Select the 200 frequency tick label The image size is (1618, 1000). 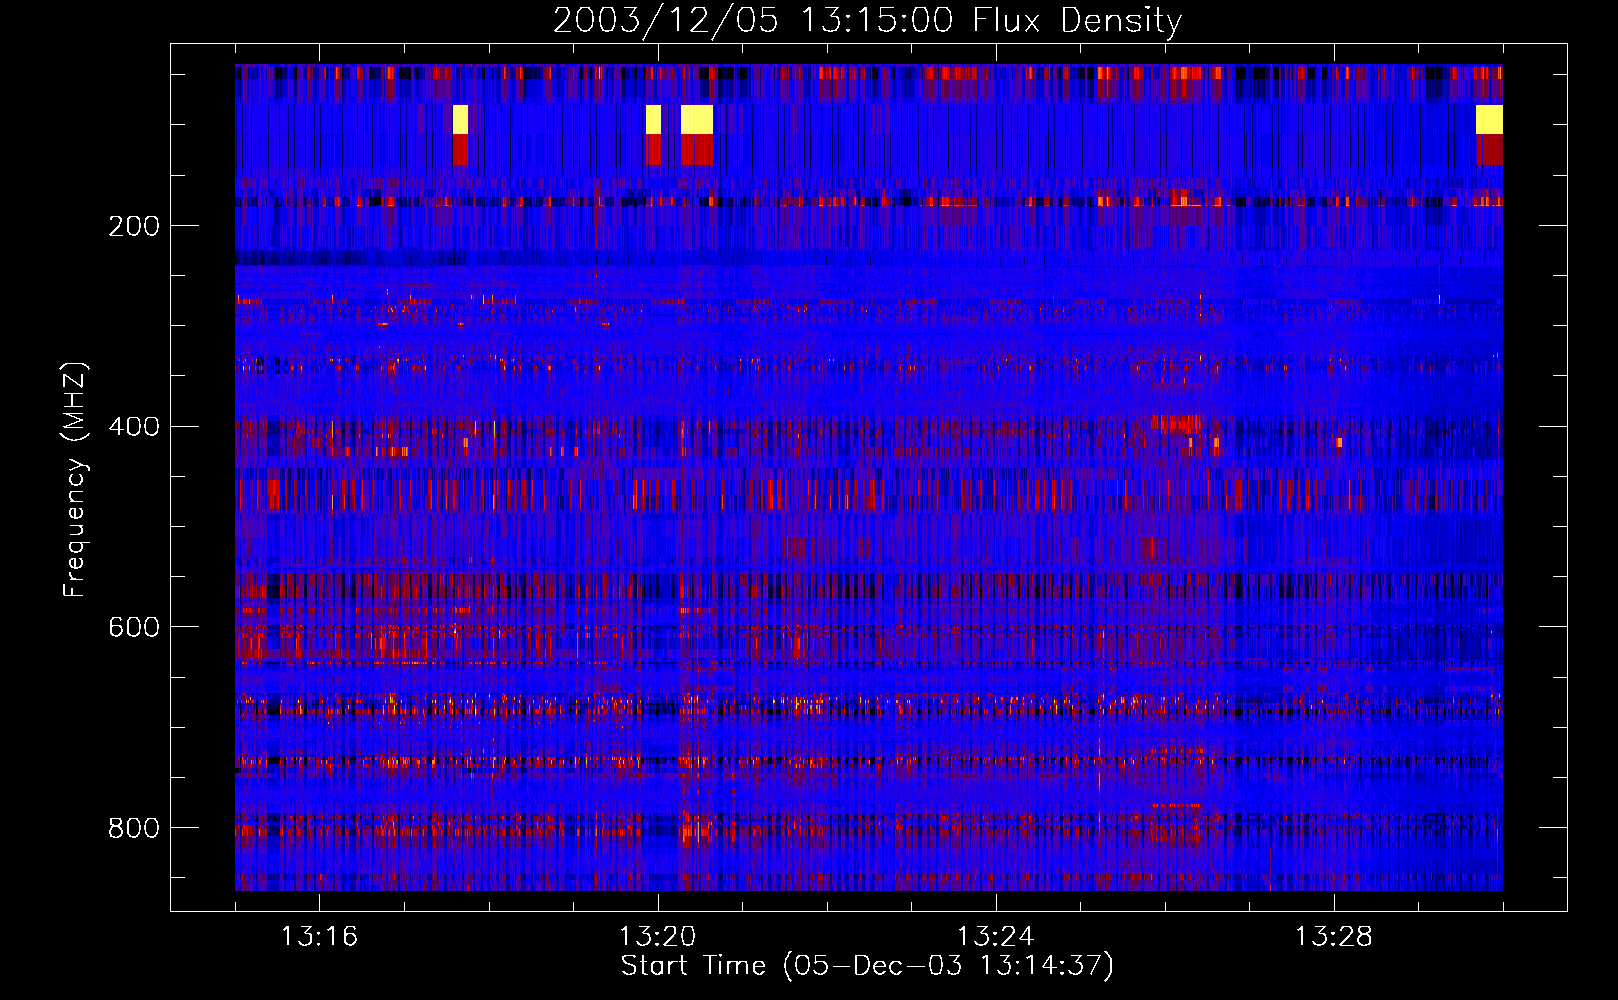[x=134, y=226]
